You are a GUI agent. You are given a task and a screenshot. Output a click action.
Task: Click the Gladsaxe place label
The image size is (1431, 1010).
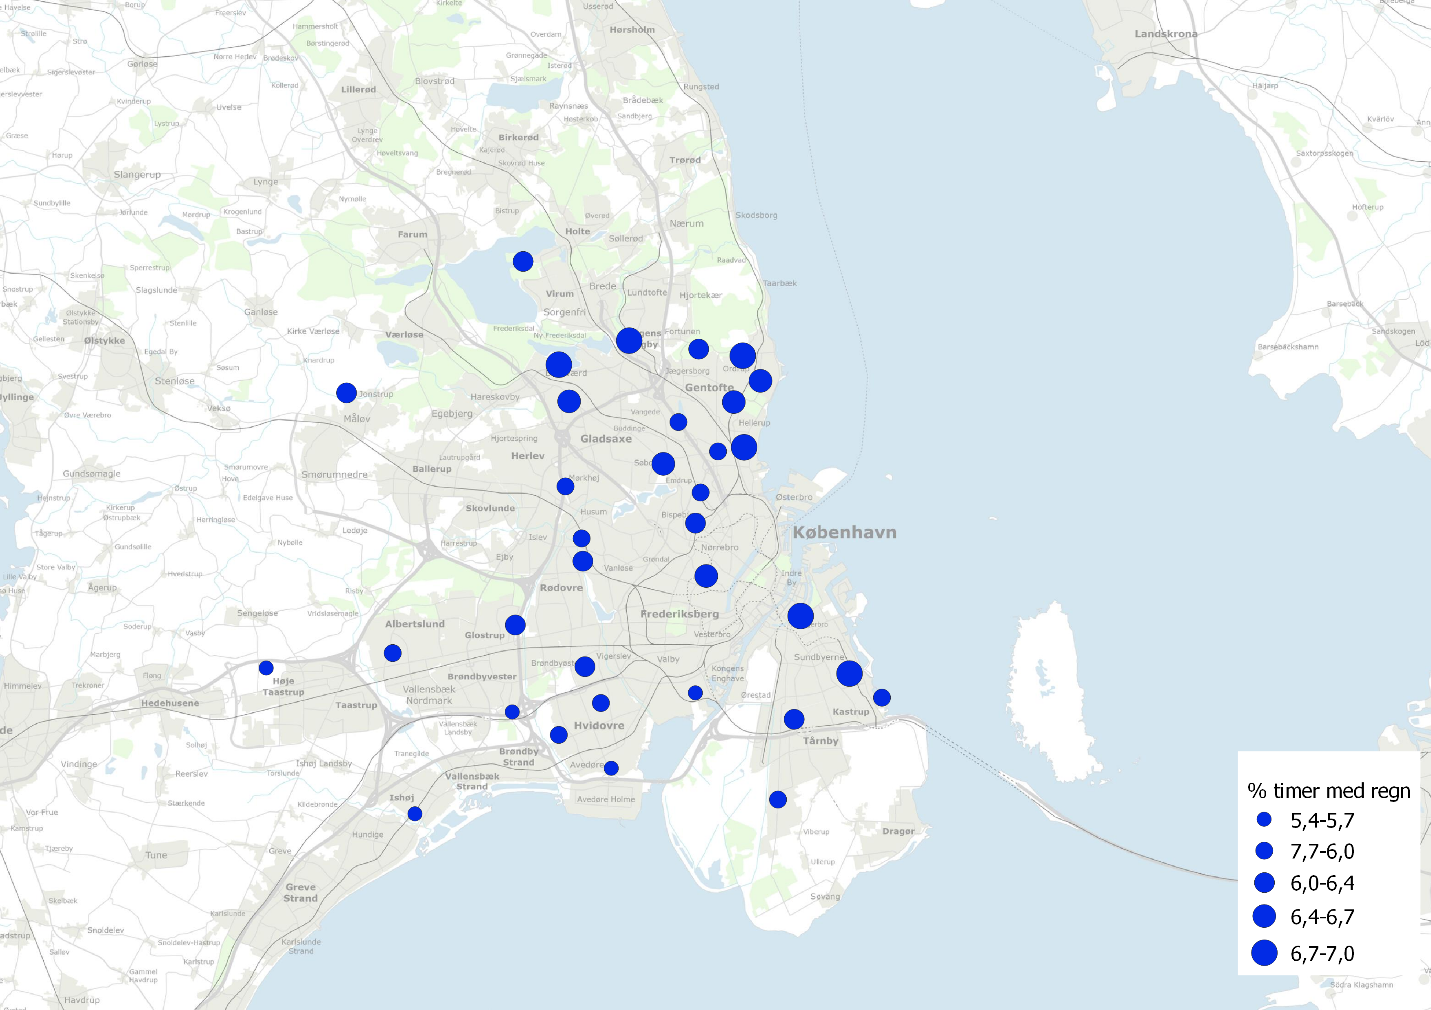click(606, 439)
